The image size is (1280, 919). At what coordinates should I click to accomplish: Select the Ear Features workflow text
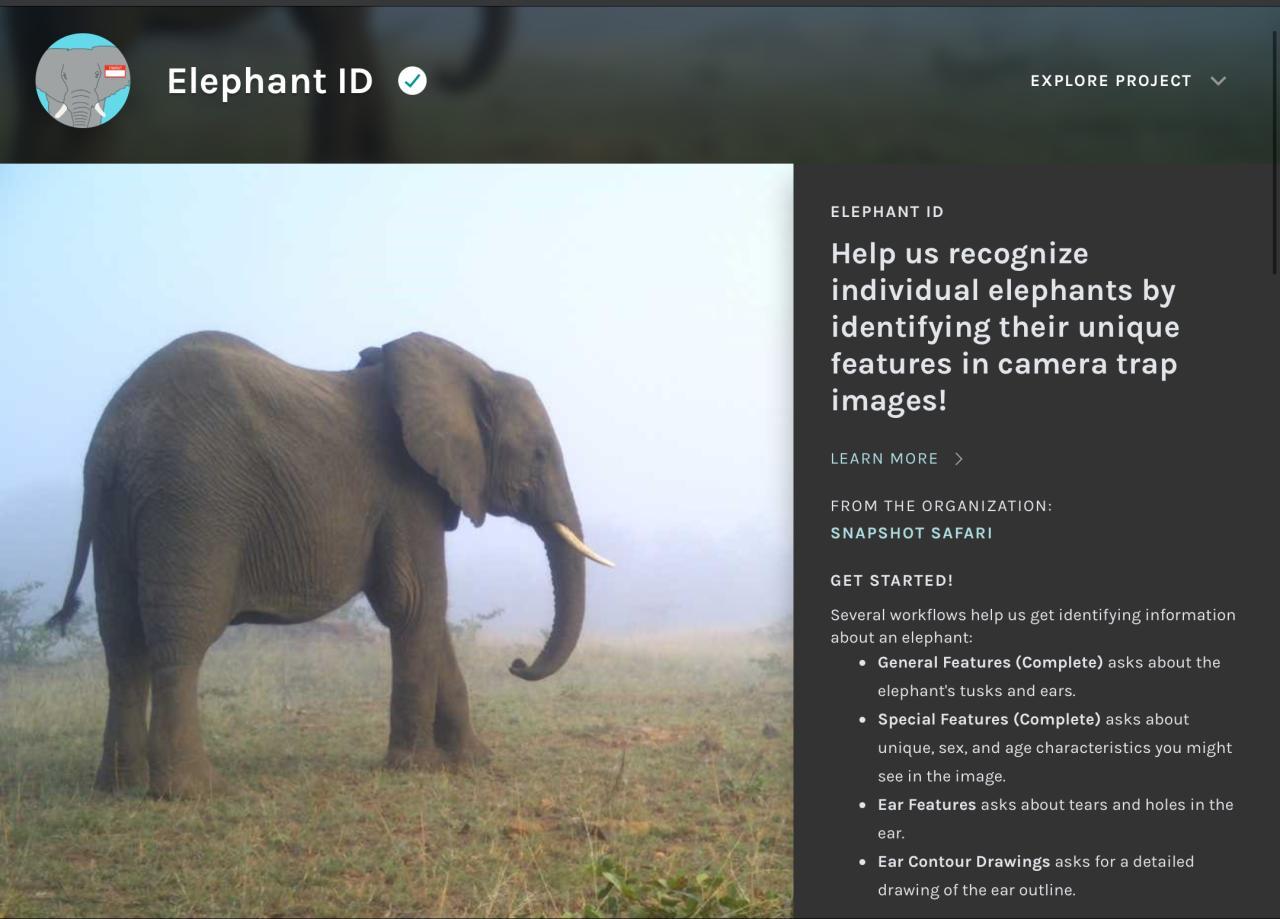click(927, 804)
